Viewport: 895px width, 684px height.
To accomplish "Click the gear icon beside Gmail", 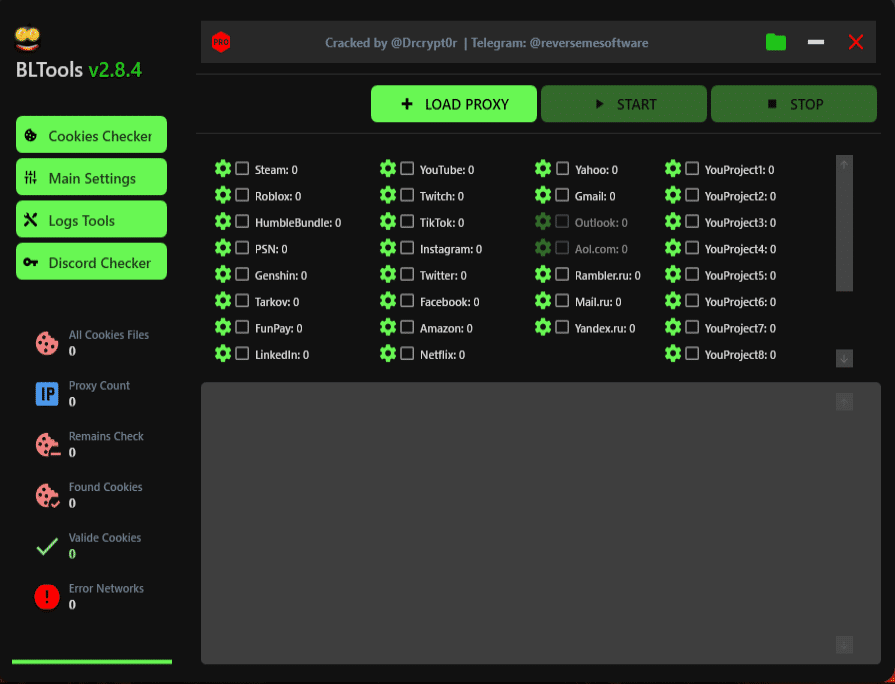I will [x=543, y=195].
